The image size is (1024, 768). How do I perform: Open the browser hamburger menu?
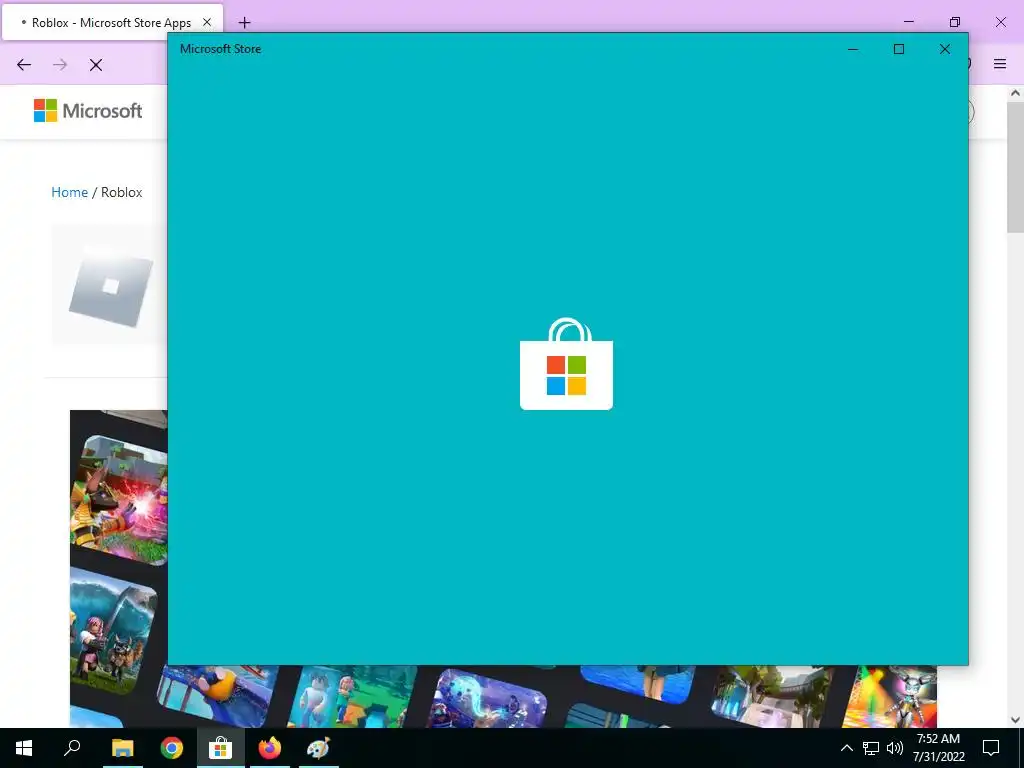(1000, 63)
